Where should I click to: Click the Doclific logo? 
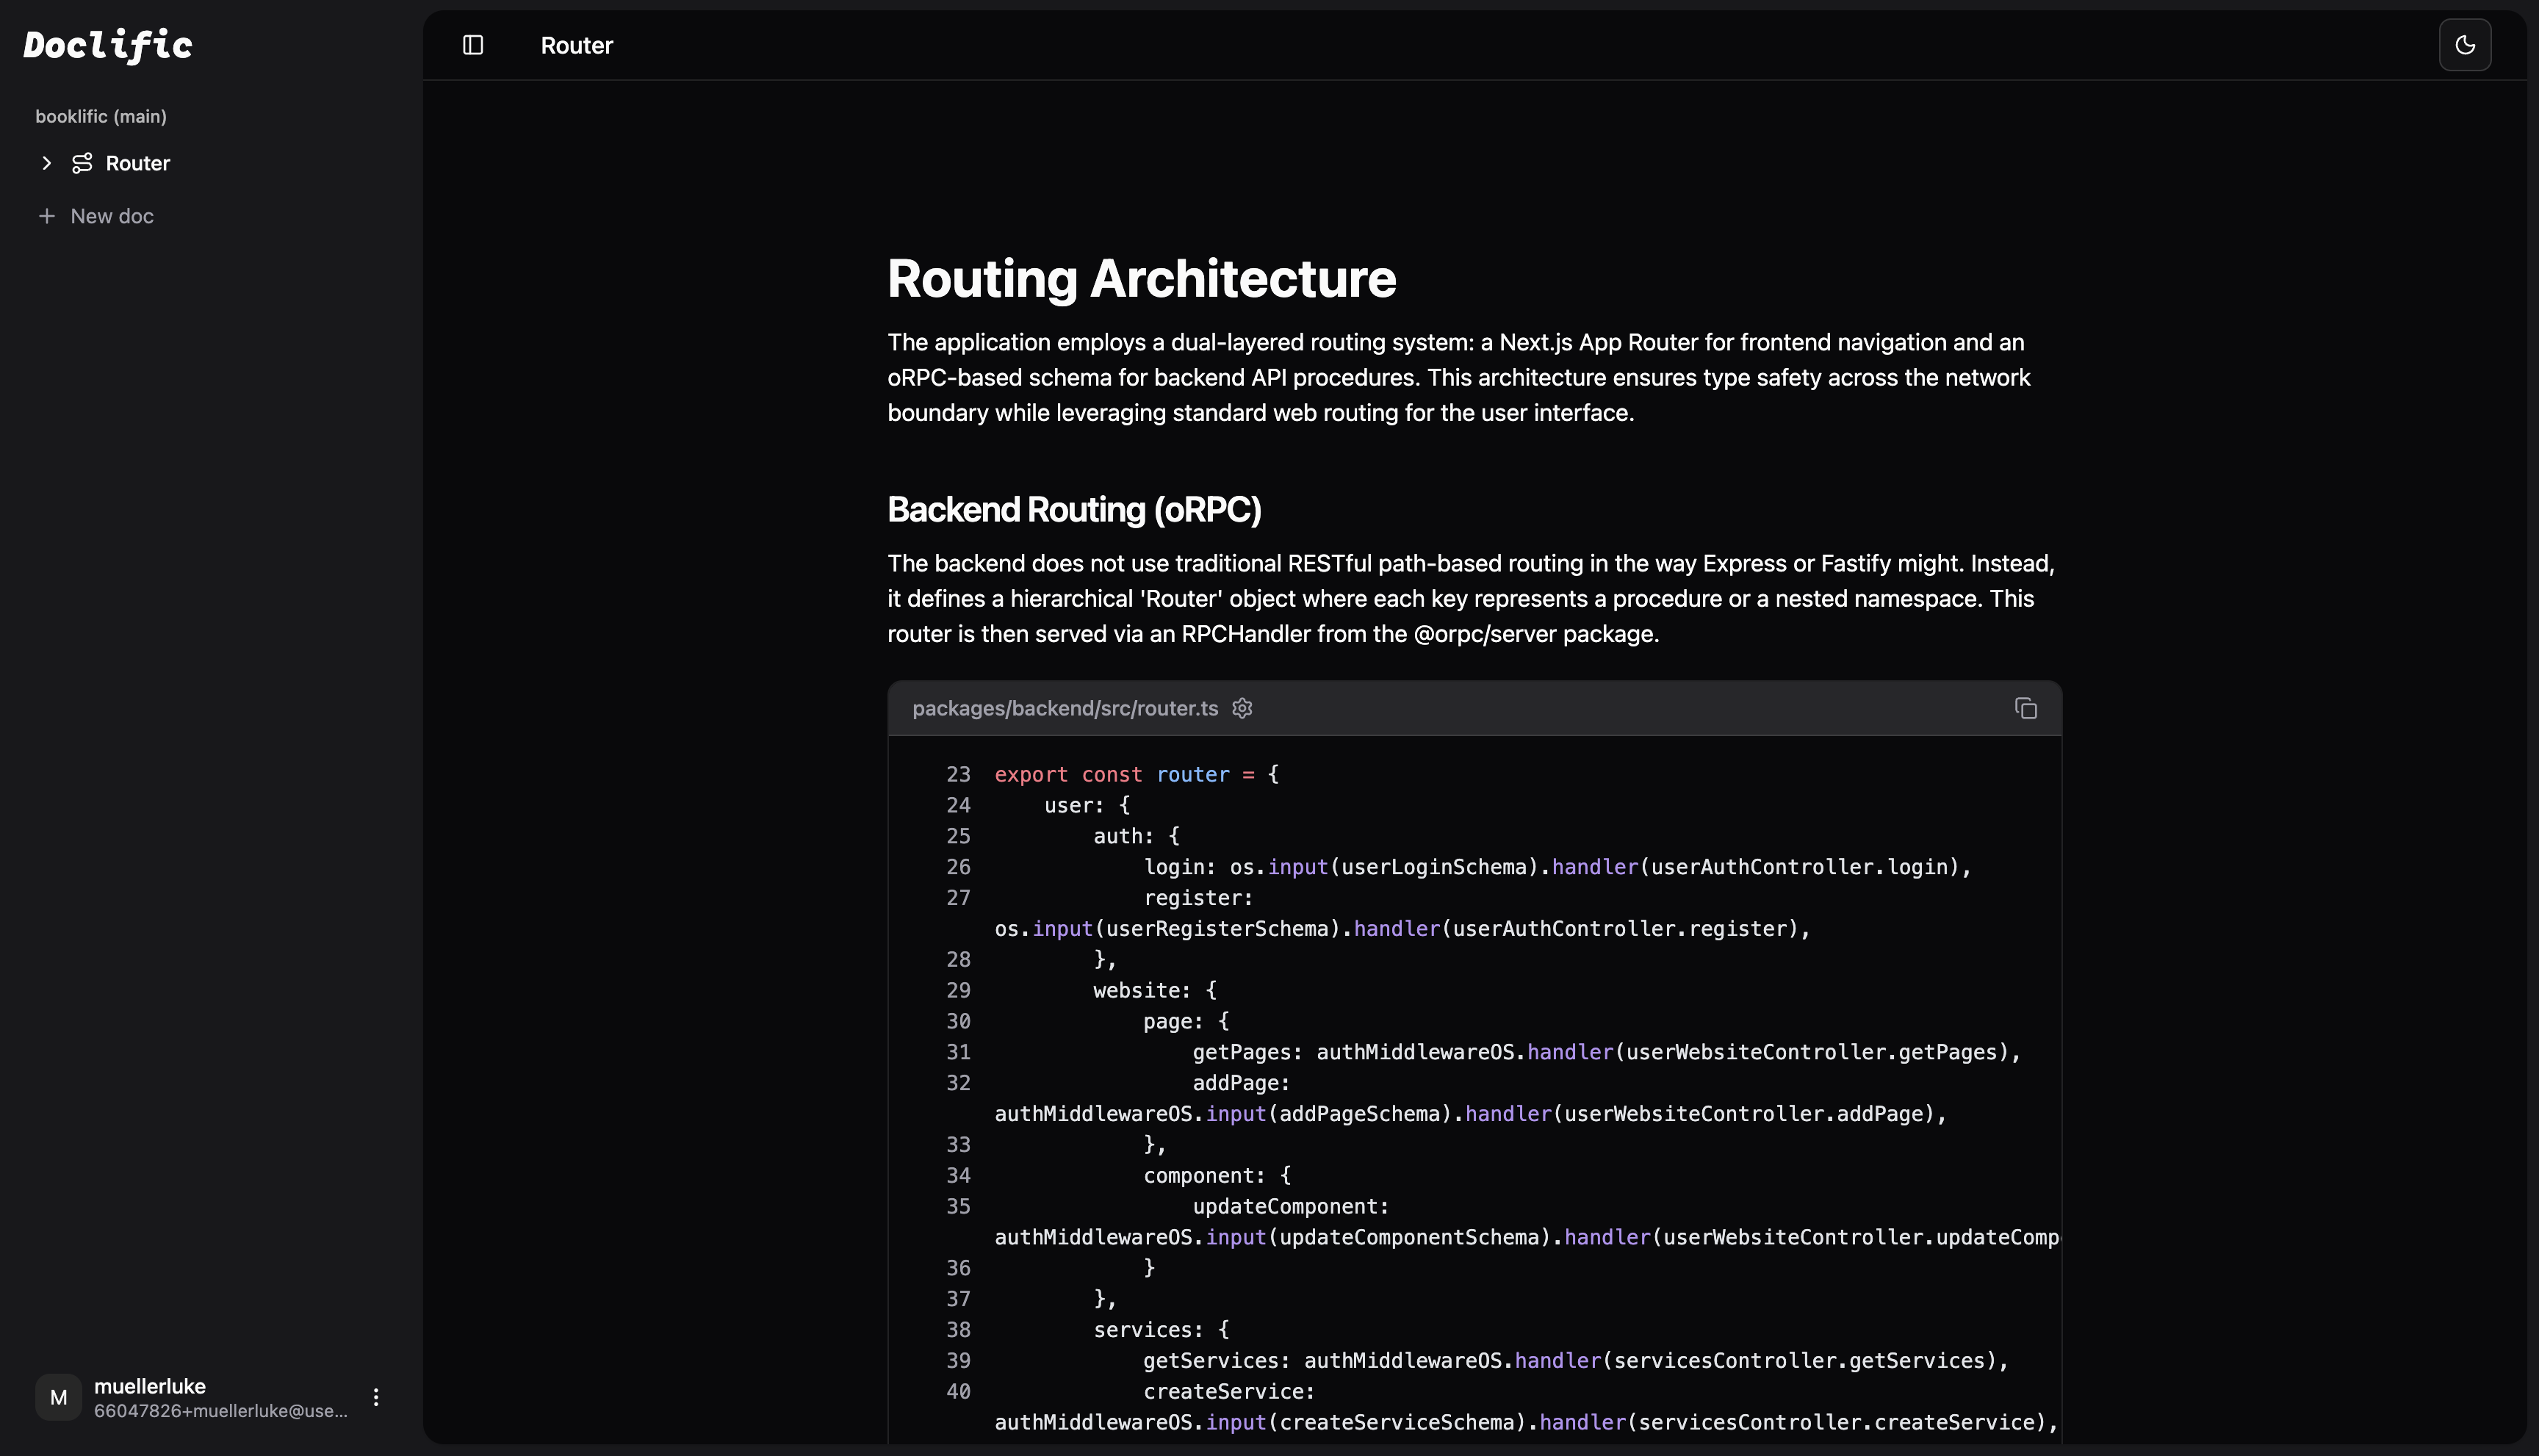click(108, 46)
